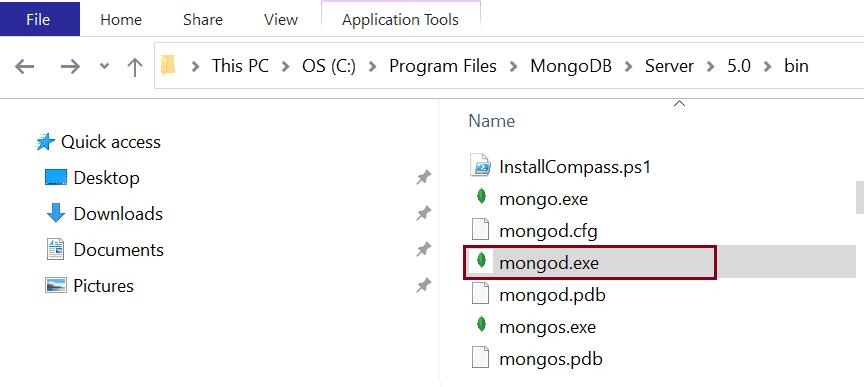Expand chevron after MongoDB breadcrumb

click(x=629, y=67)
